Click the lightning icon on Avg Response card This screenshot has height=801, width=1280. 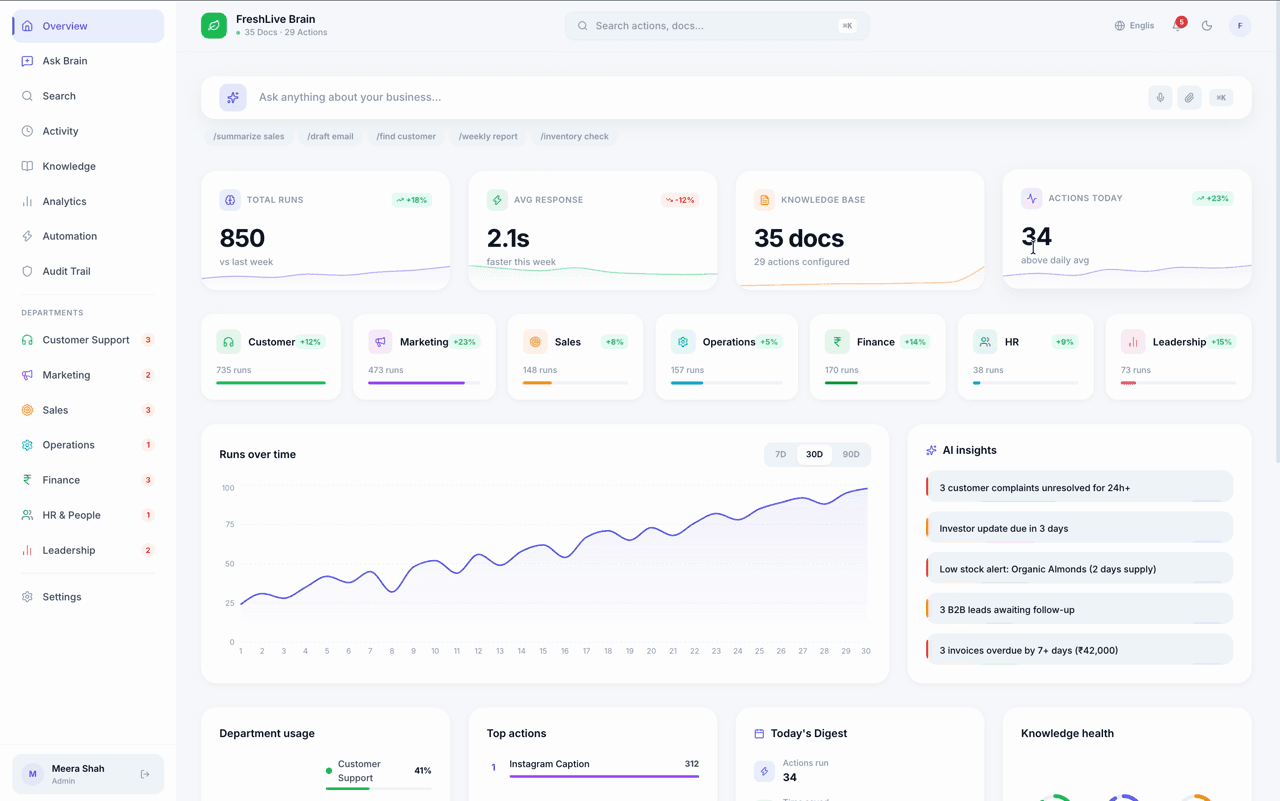click(x=497, y=200)
